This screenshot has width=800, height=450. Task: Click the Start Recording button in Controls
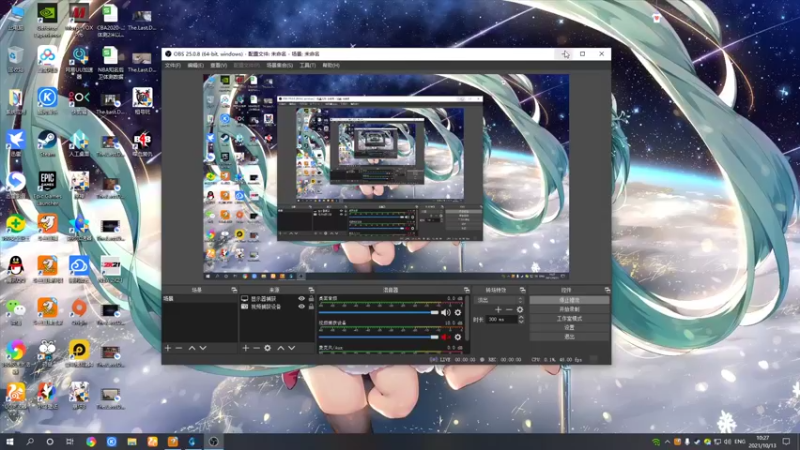tap(569, 309)
